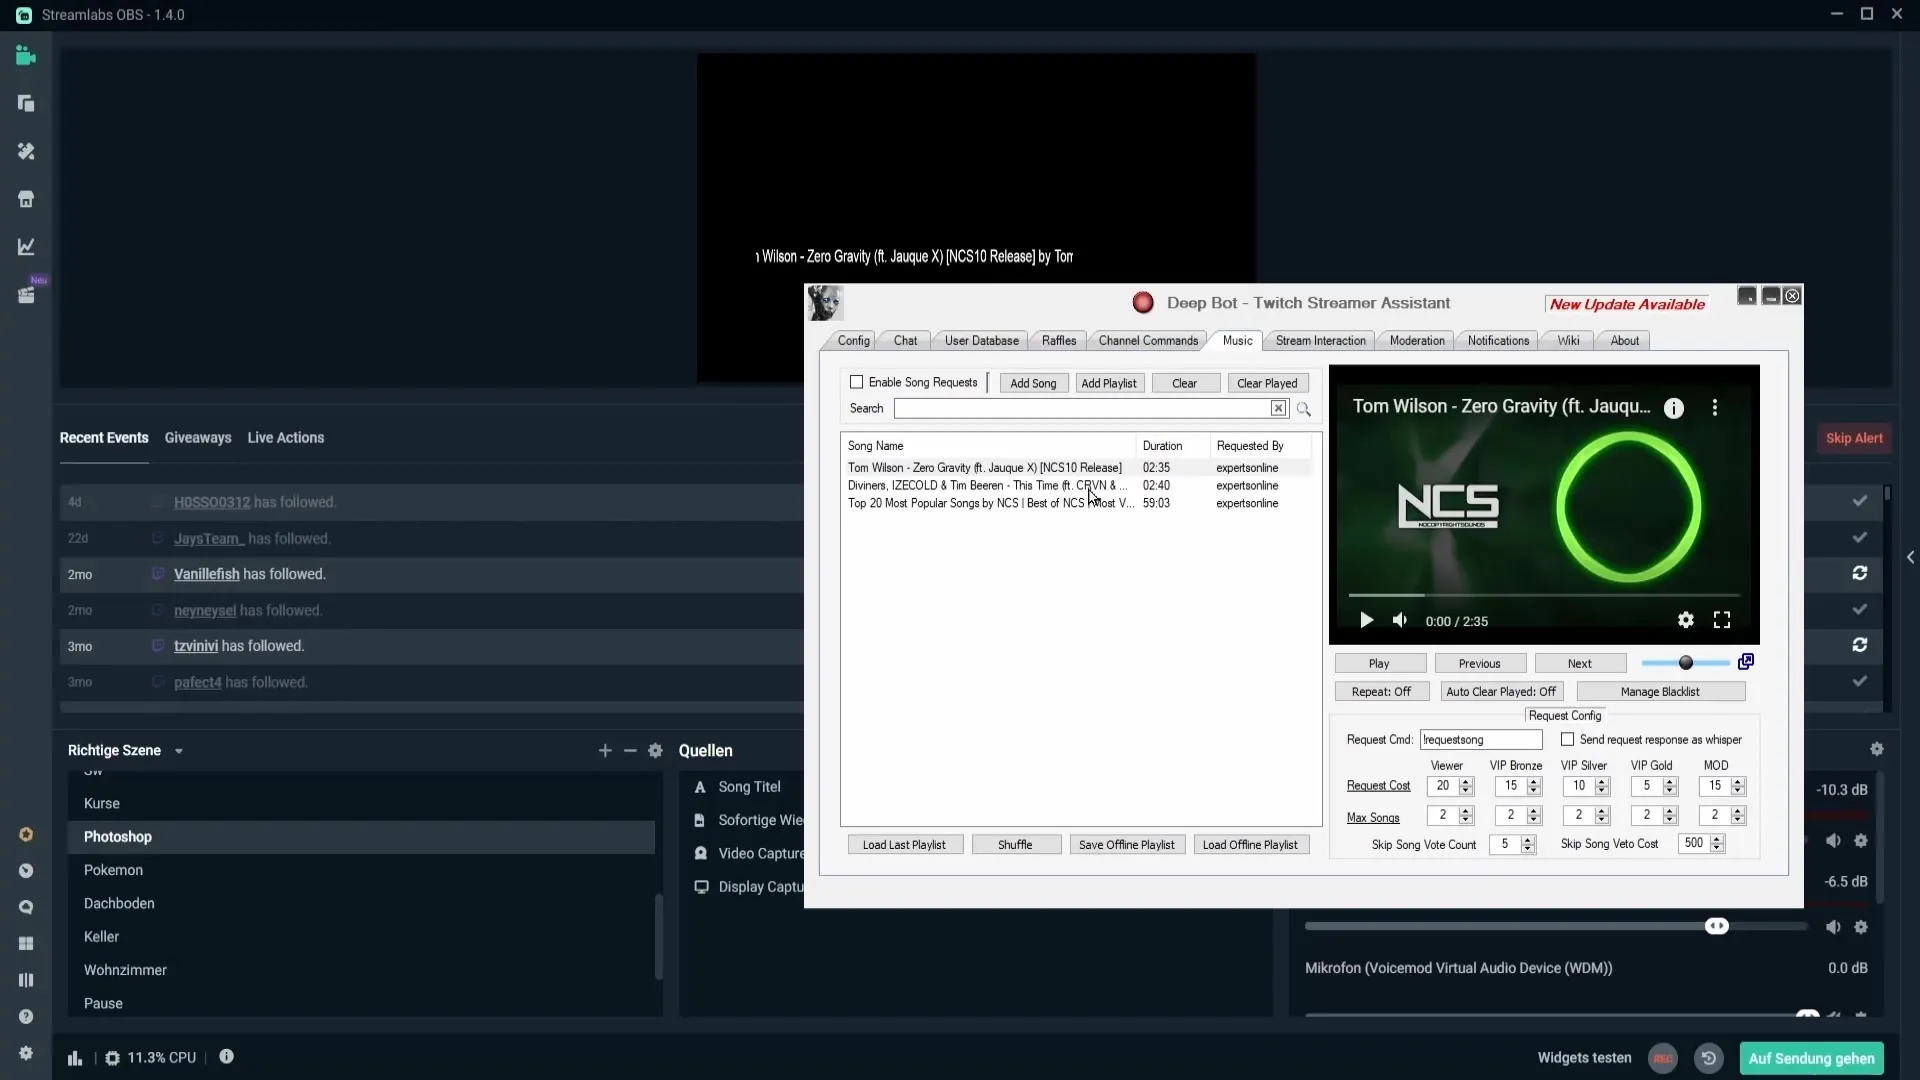Screen dimensions: 1920x1080
Task: Refresh the Vanillefish follow event
Action: [x=1860, y=573]
